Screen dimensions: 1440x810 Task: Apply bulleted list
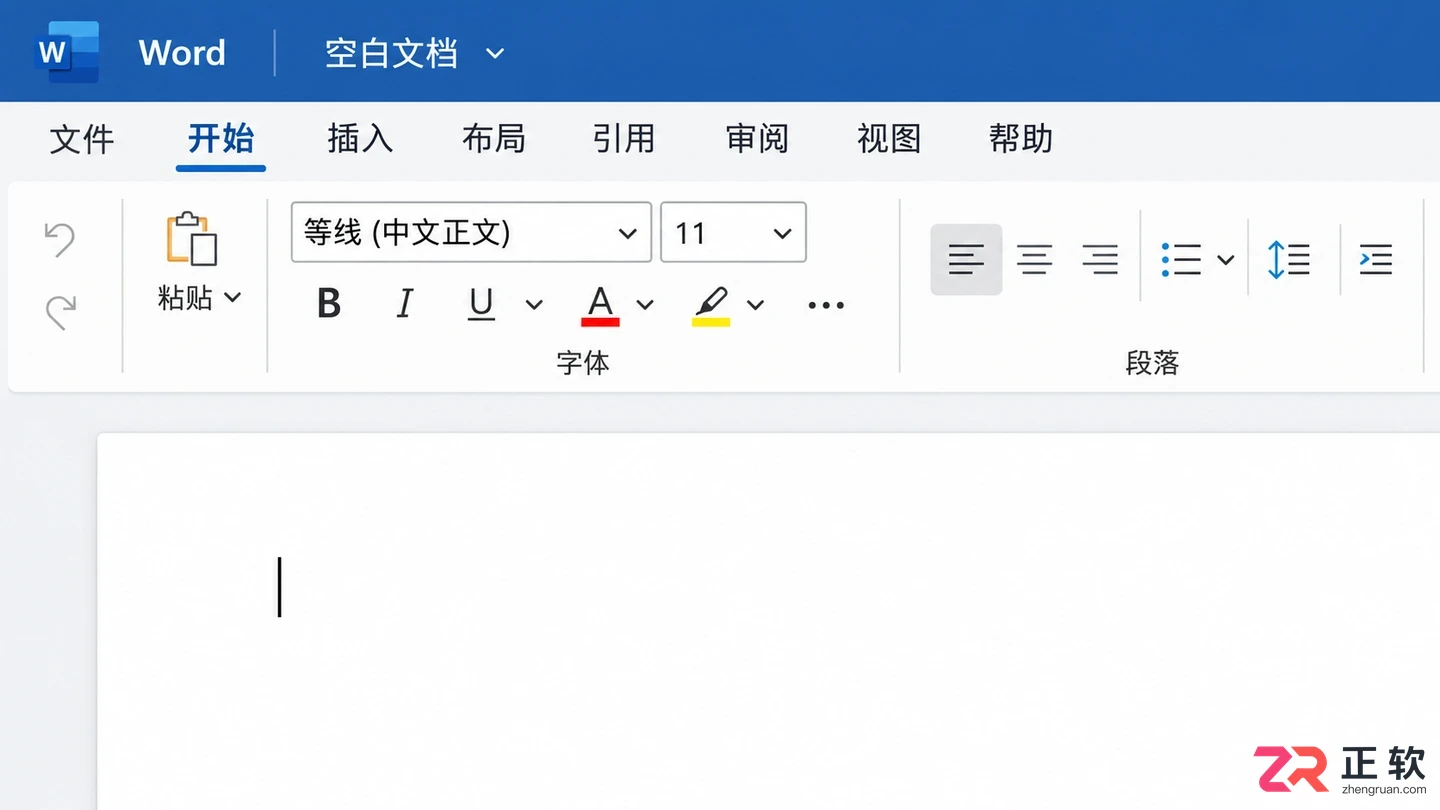[x=1181, y=260]
